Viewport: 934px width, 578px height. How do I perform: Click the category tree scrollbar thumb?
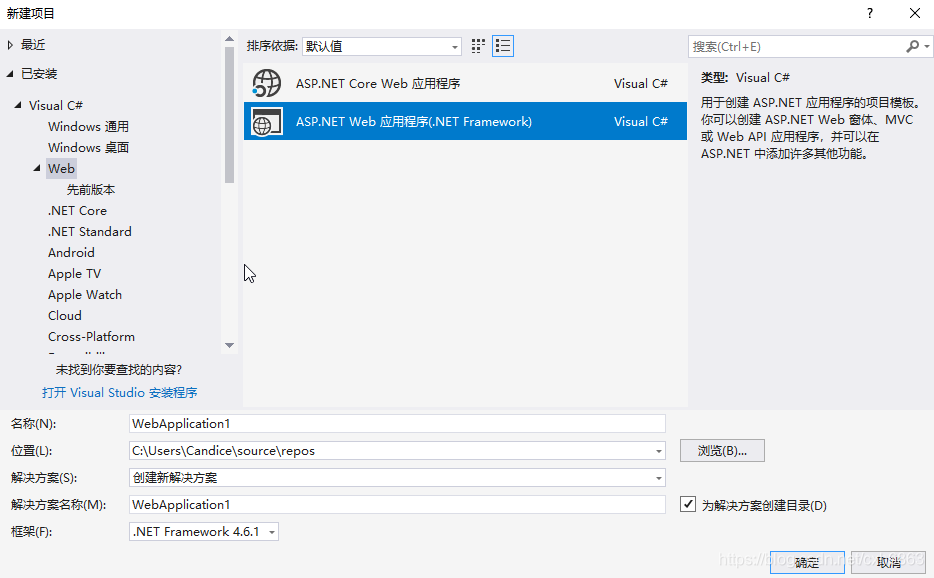click(x=229, y=114)
